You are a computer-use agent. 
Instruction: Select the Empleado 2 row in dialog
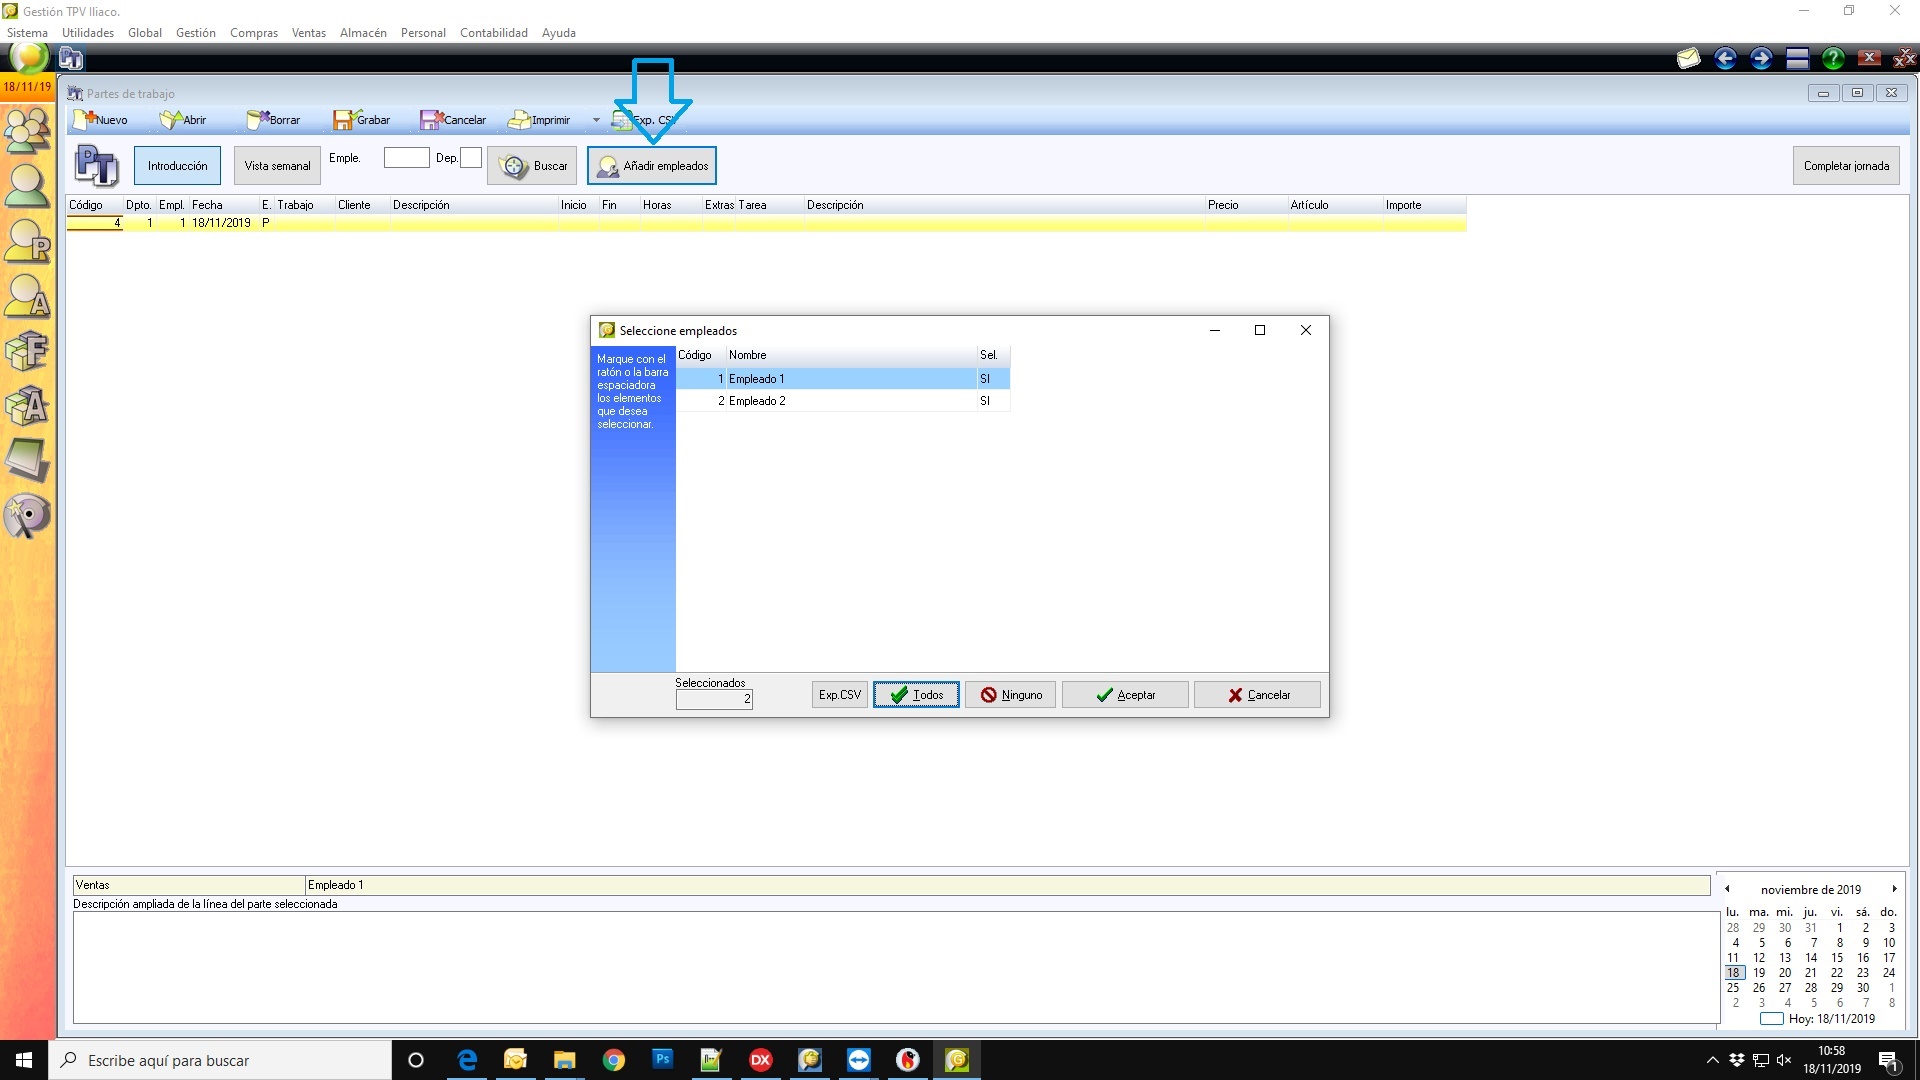pos(843,401)
